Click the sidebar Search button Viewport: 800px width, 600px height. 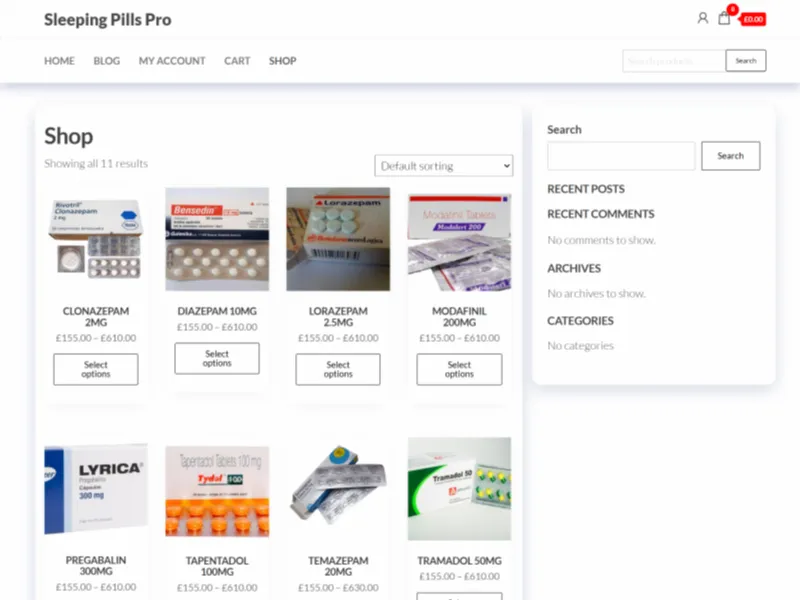click(730, 155)
